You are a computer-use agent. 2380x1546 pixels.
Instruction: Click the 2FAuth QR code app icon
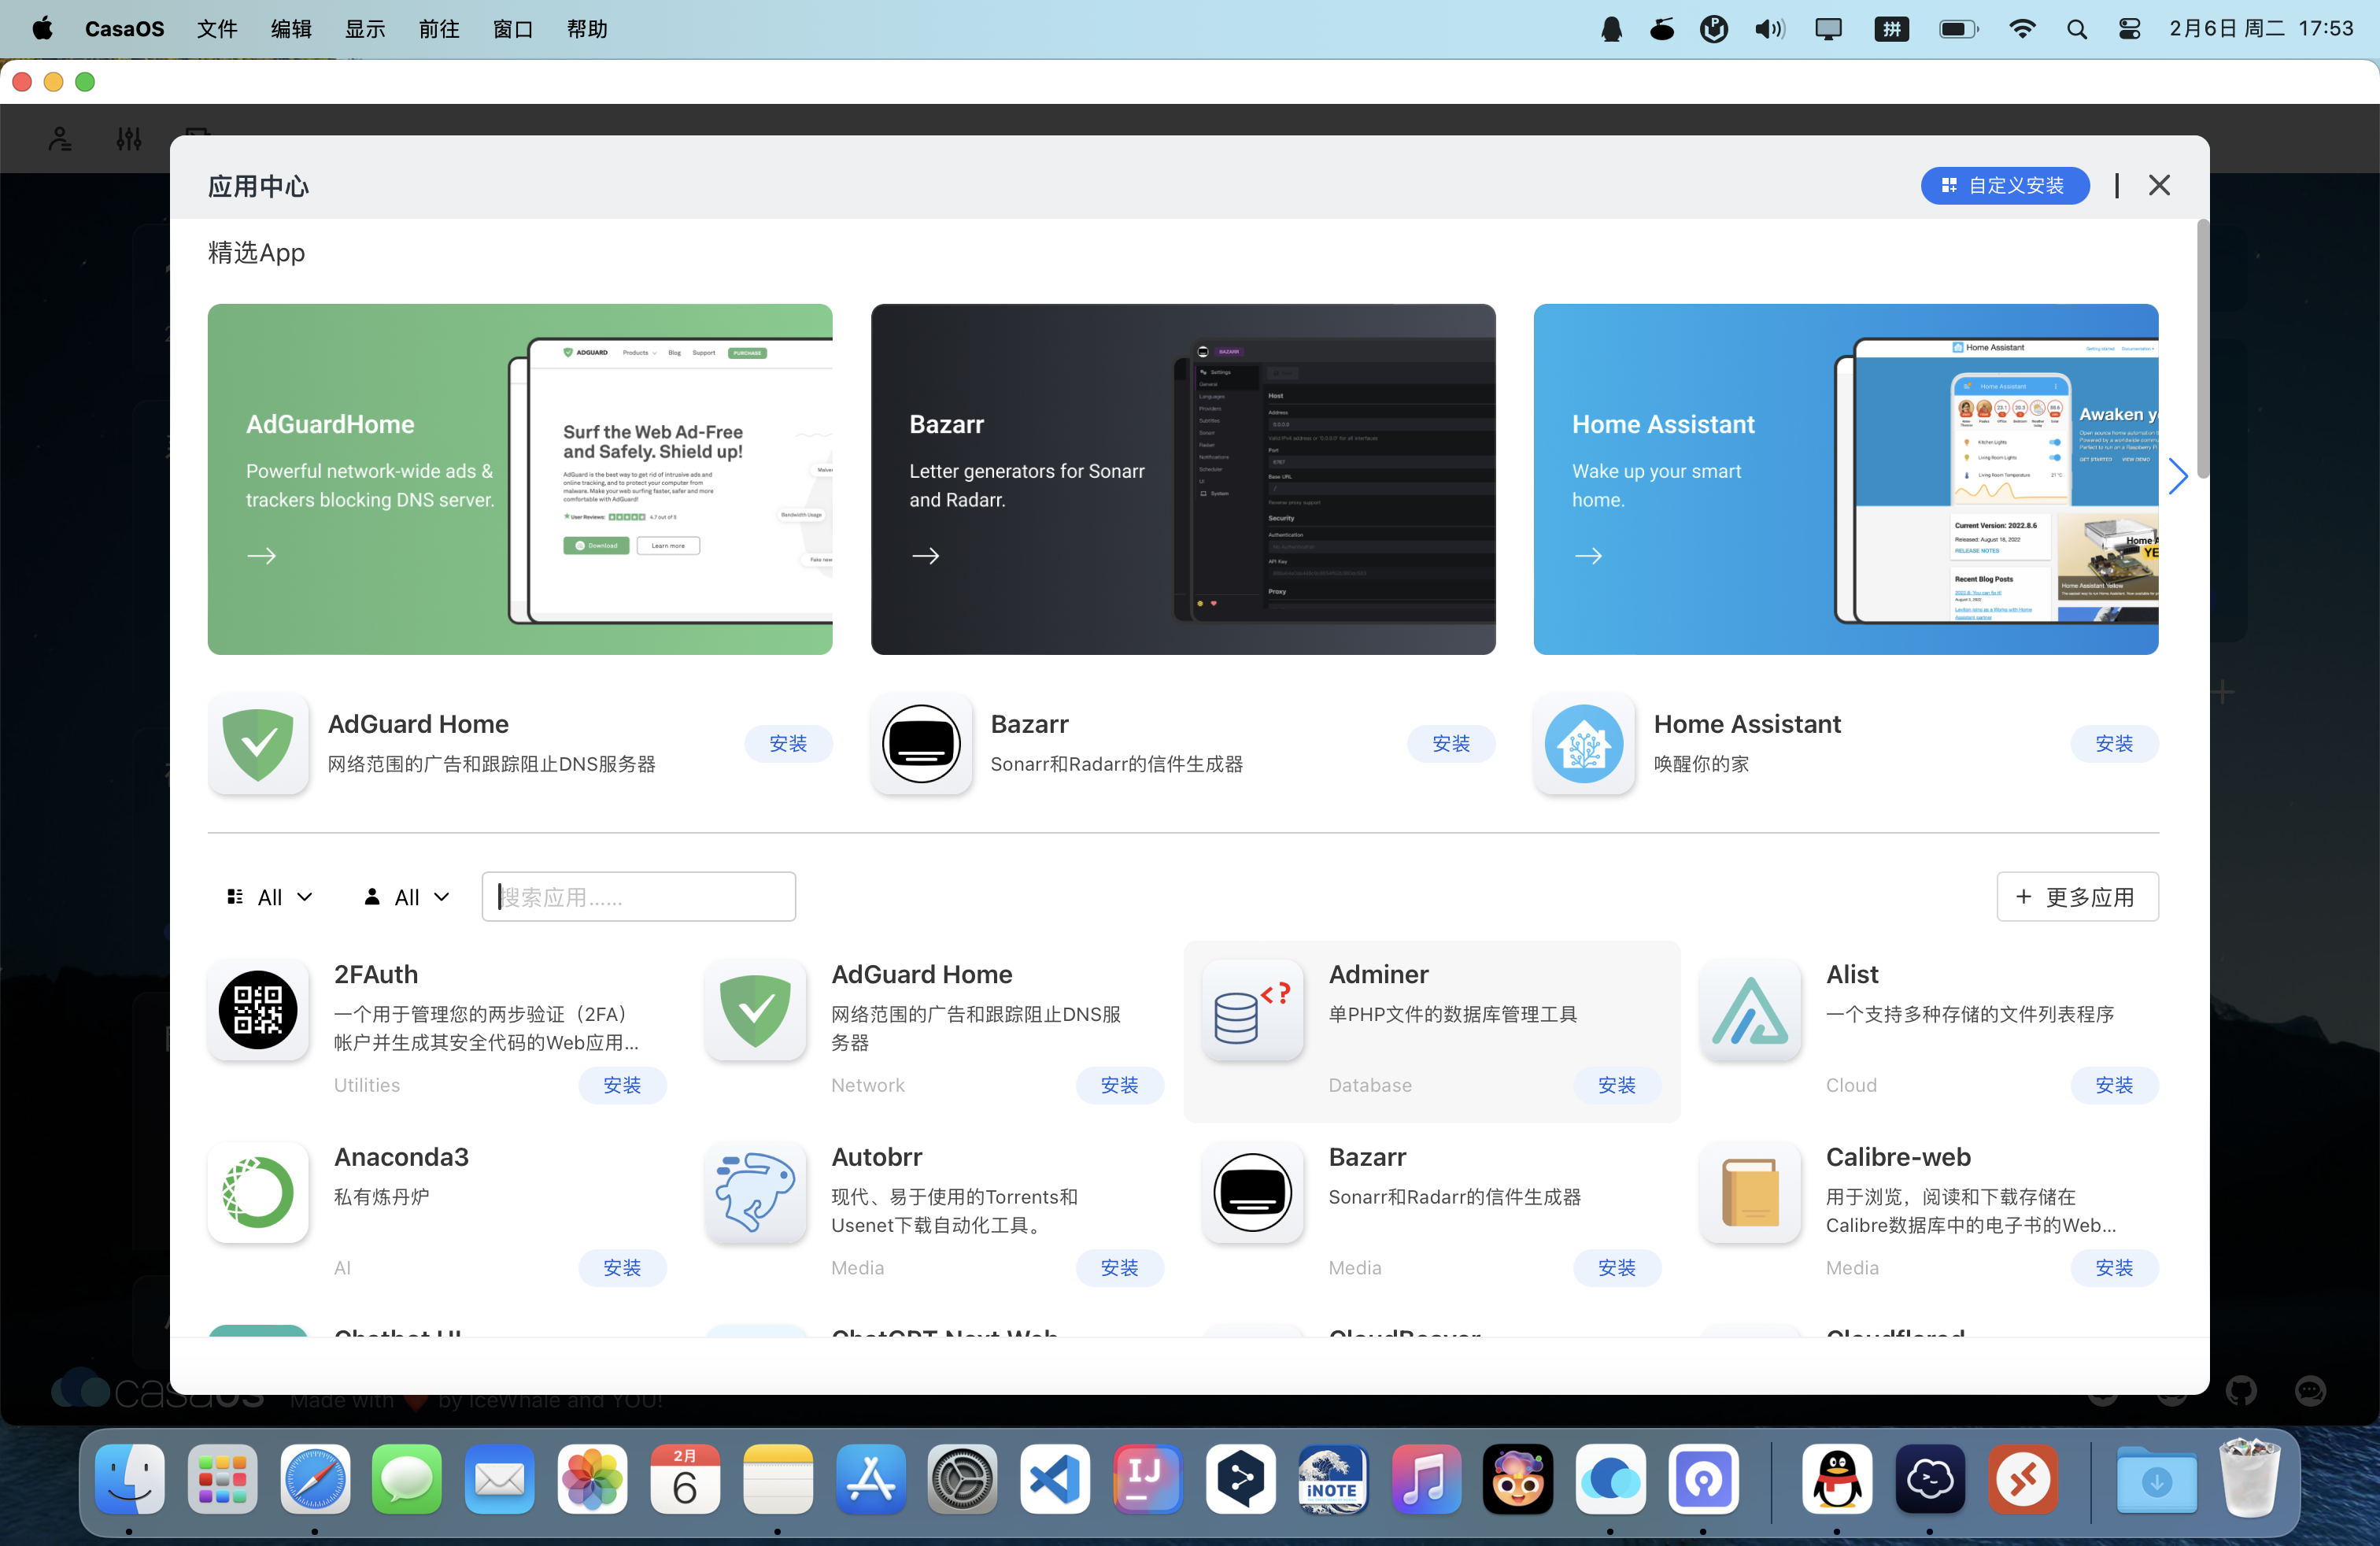click(x=258, y=1010)
